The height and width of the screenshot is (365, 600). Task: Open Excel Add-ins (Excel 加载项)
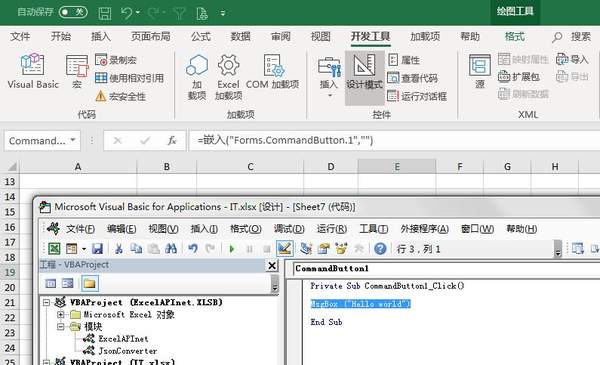(228, 77)
